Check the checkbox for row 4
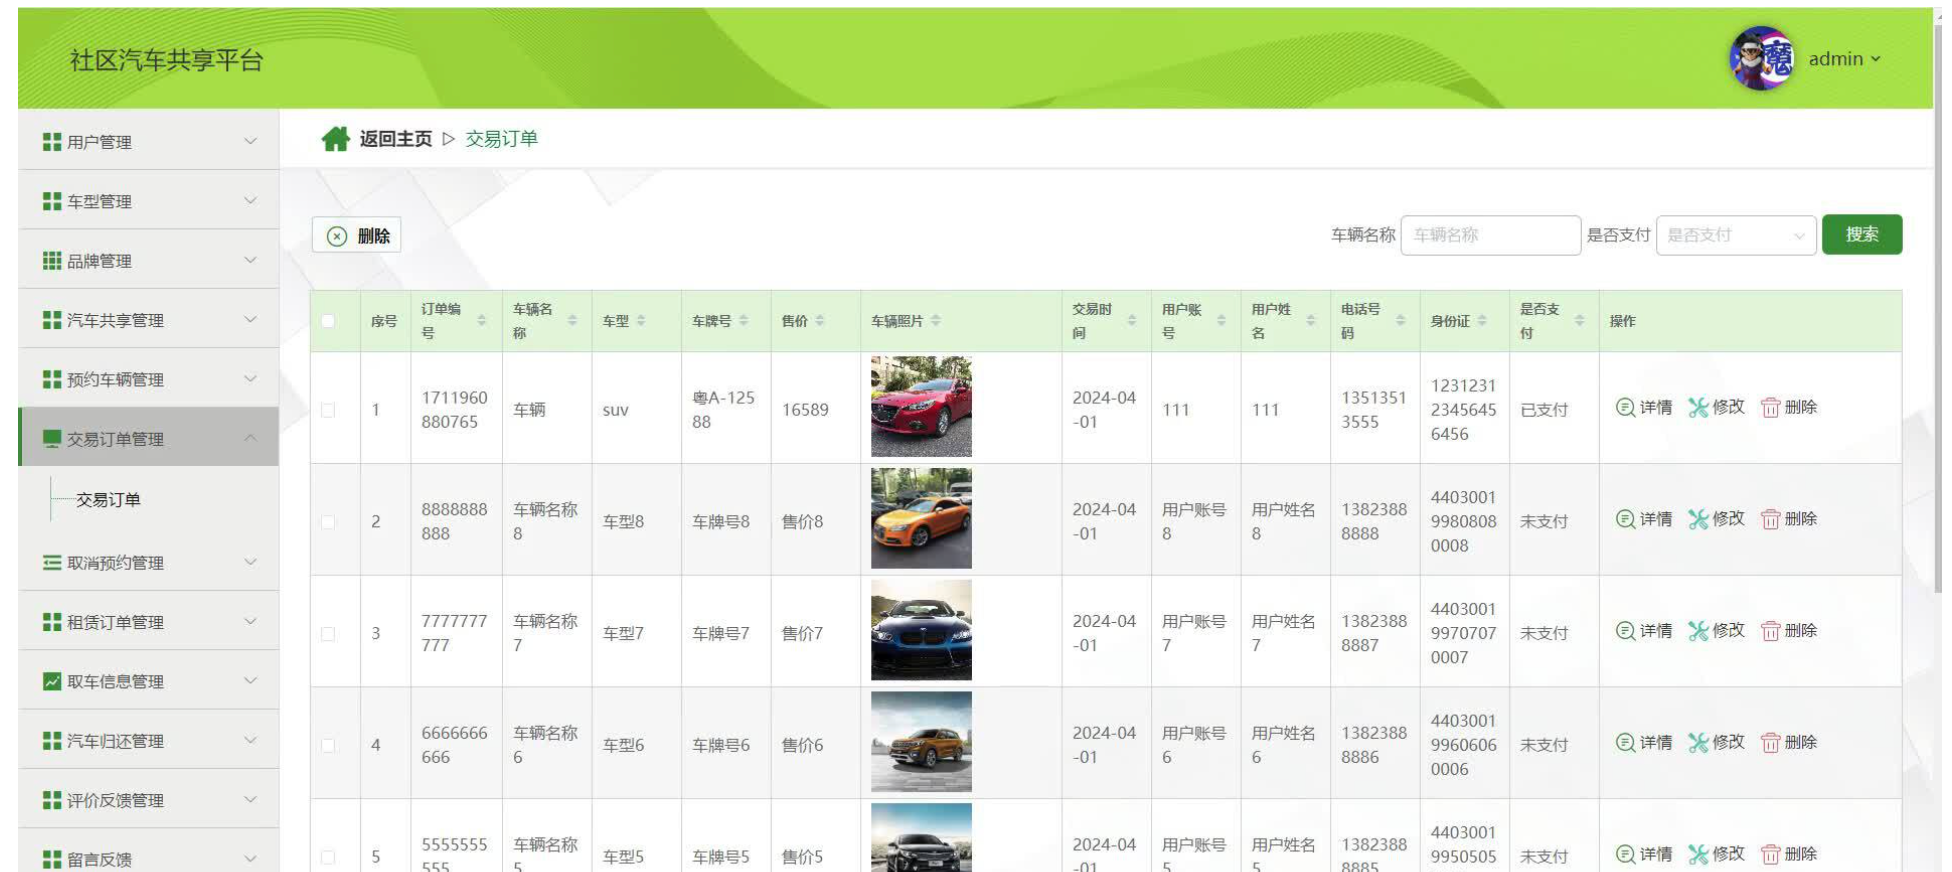Viewport: 1952px width, 872px height. pos(328,746)
